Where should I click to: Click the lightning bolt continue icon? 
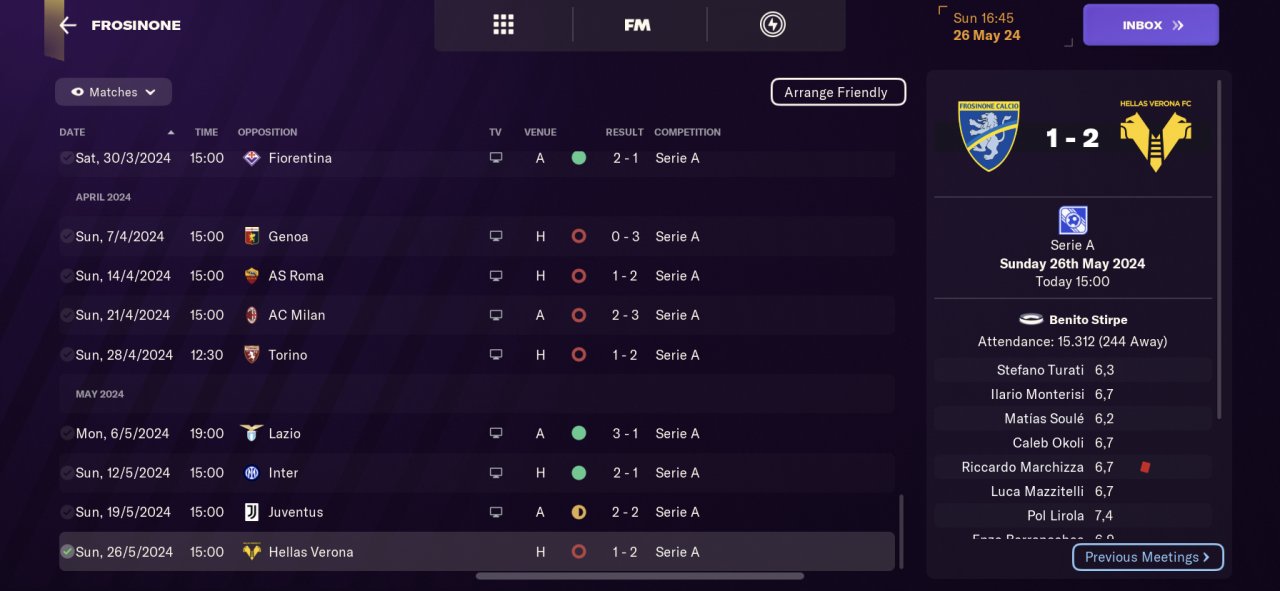772,25
